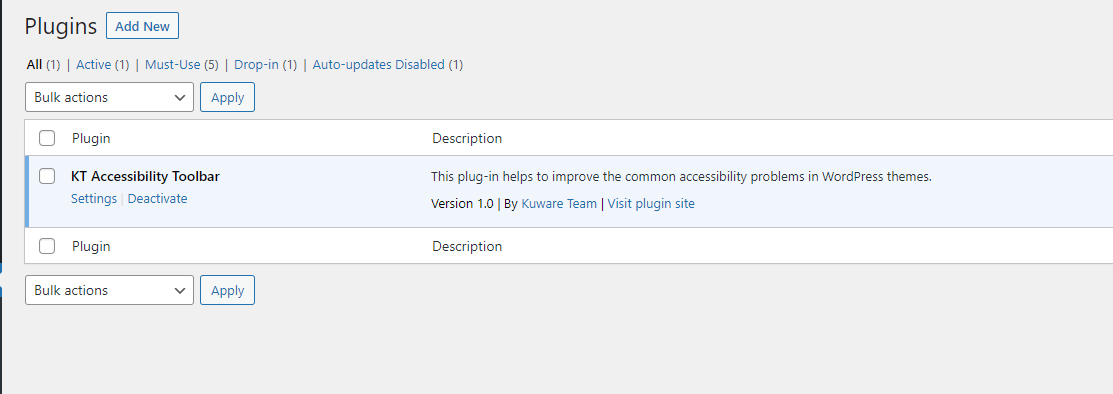Viewport: 1113px width, 394px height.
Task: Check the KT Accessibility Toolbar checkbox
Action: [47, 176]
